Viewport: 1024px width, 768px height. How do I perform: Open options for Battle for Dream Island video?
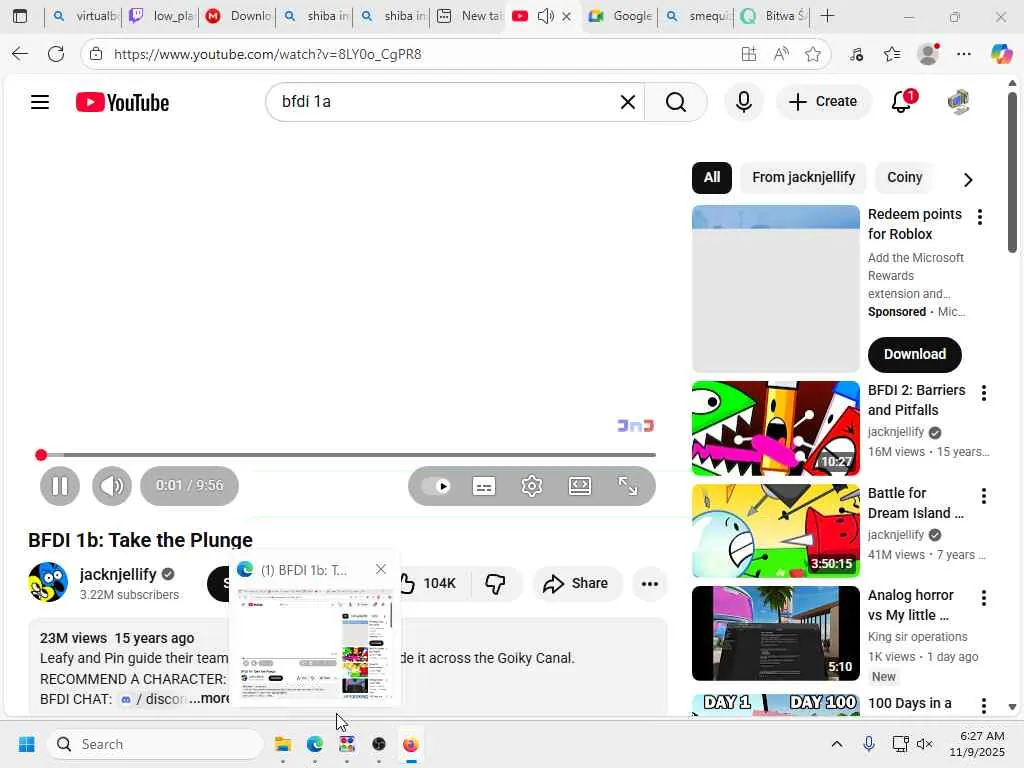[984, 496]
